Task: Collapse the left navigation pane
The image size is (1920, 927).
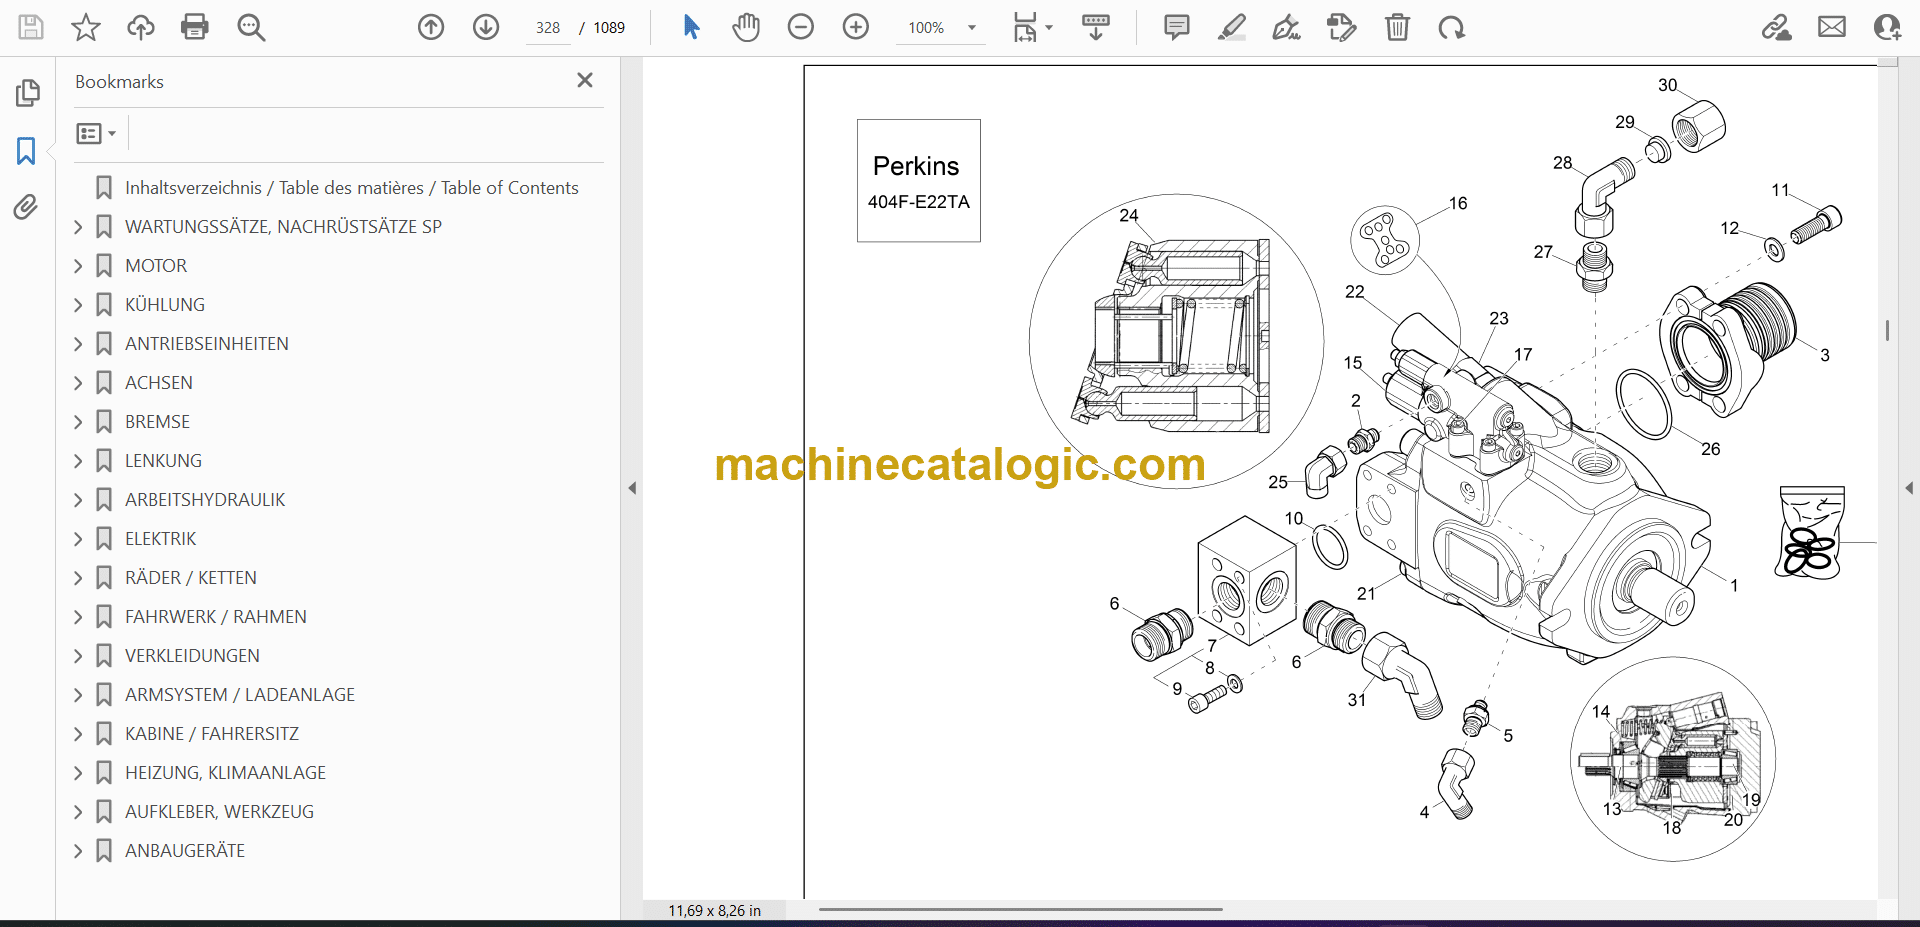Action: pyautogui.click(x=632, y=488)
